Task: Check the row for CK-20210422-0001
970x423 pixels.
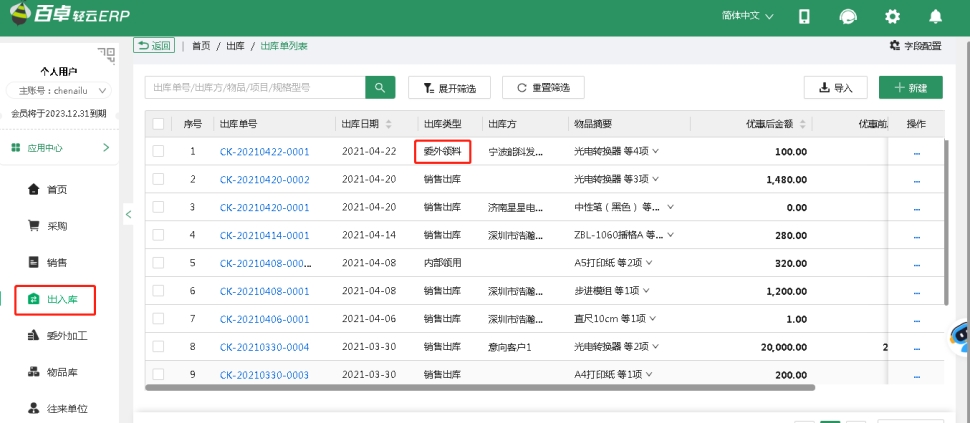Action: click(159, 152)
